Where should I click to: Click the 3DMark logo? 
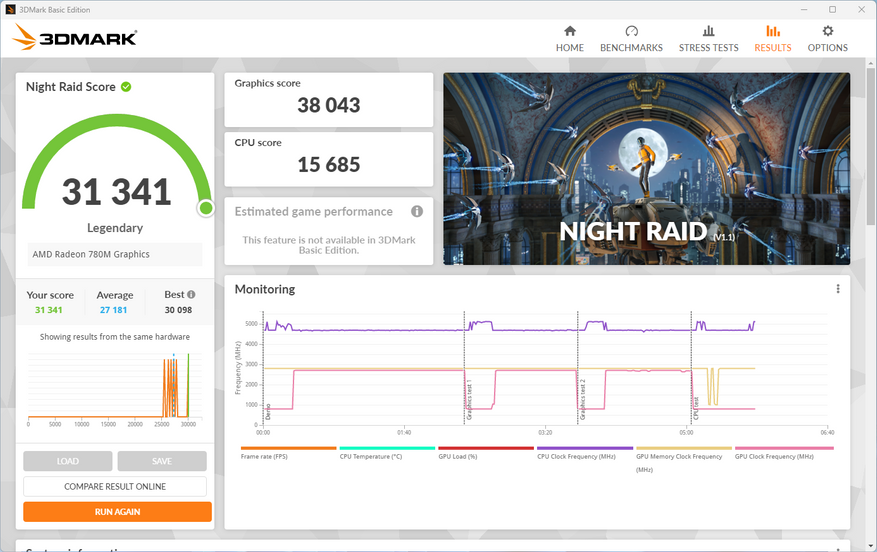(x=74, y=37)
